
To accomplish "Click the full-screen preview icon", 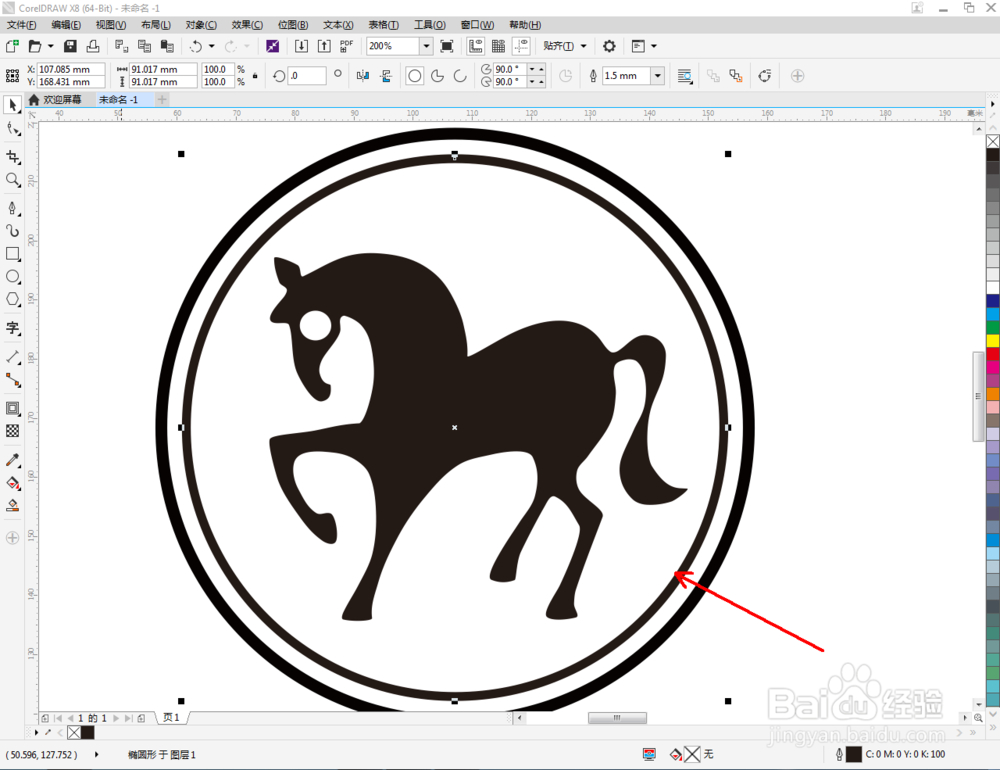I will coord(447,46).
